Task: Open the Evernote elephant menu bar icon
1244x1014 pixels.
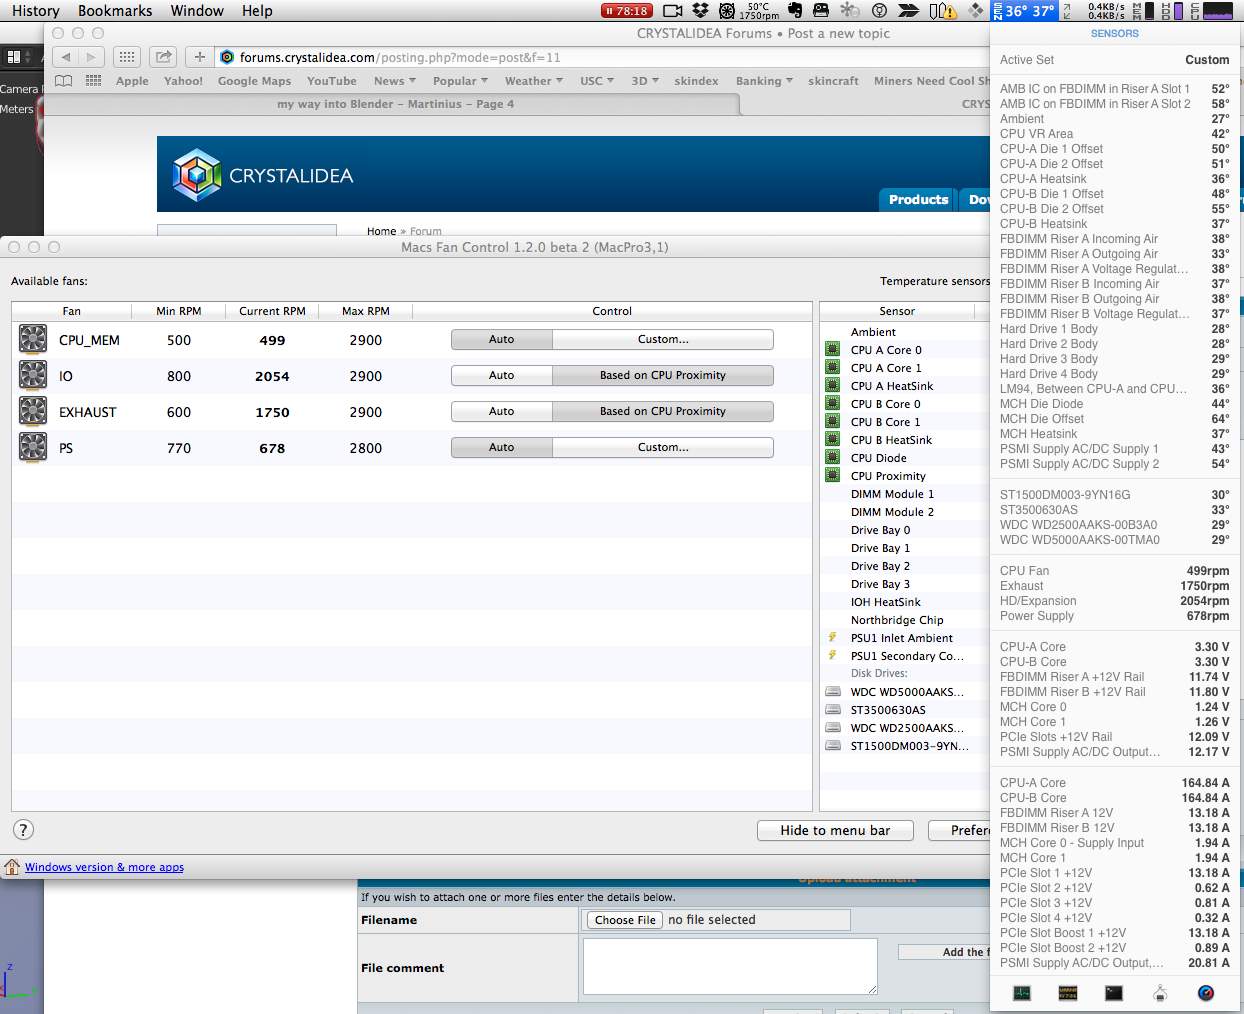Action: (795, 10)
